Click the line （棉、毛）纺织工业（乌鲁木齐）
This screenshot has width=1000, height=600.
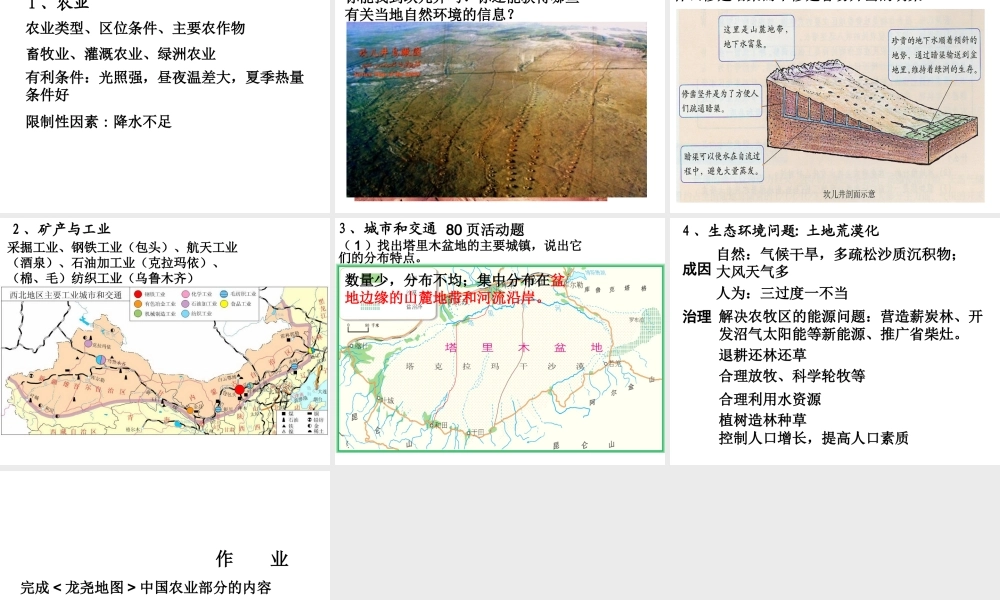(x=103, y=278)
